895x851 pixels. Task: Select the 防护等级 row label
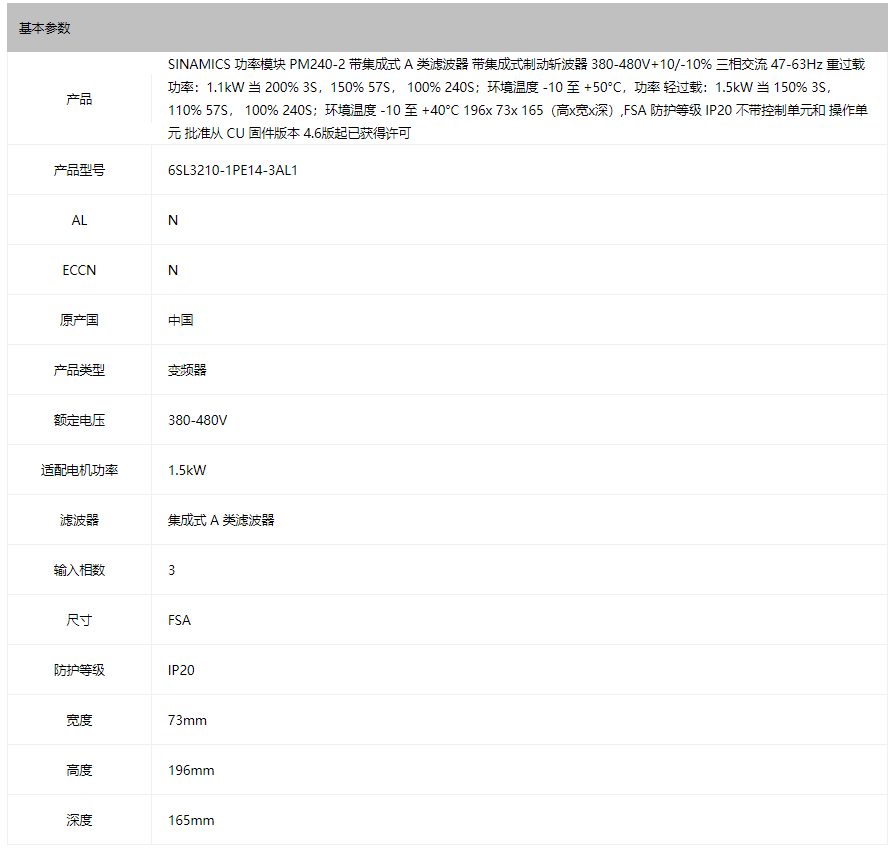(x=79, y=670)
